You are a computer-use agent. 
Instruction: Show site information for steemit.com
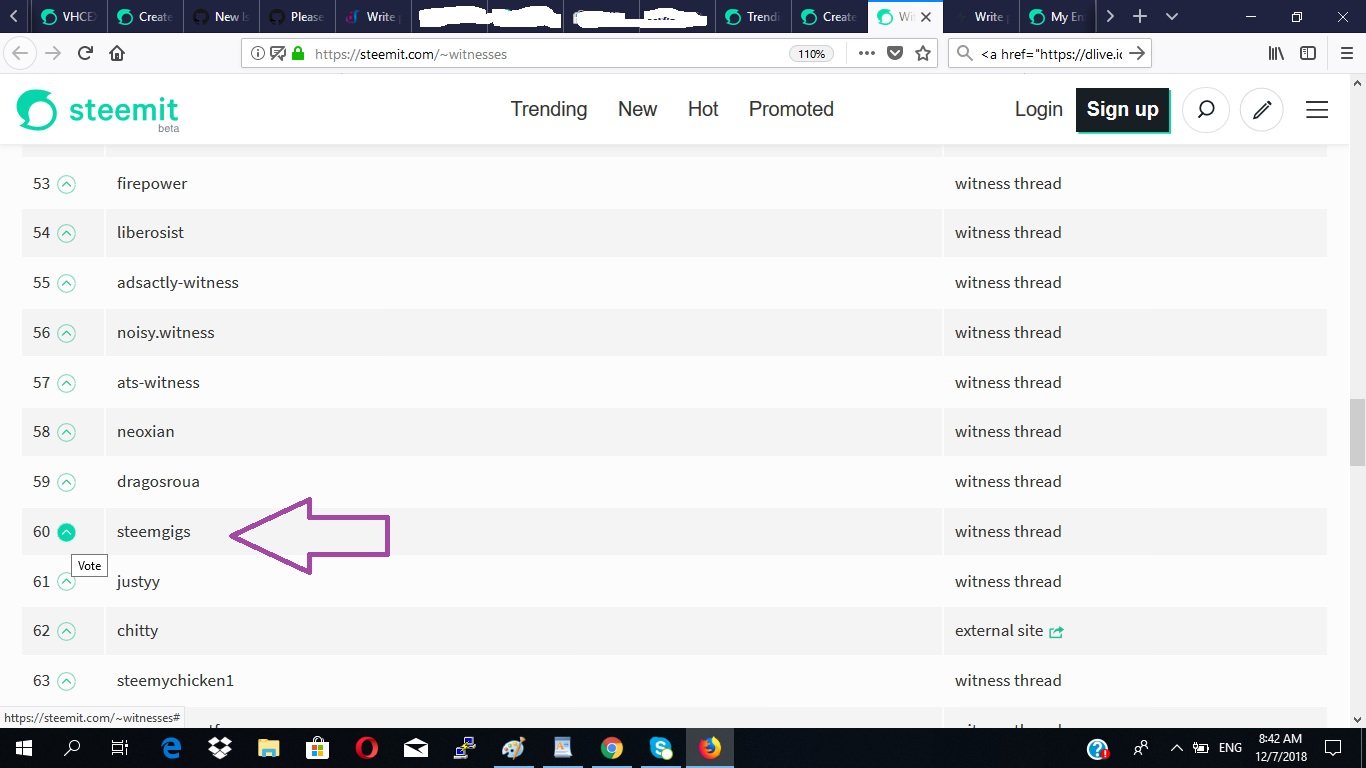pos(257,54)
